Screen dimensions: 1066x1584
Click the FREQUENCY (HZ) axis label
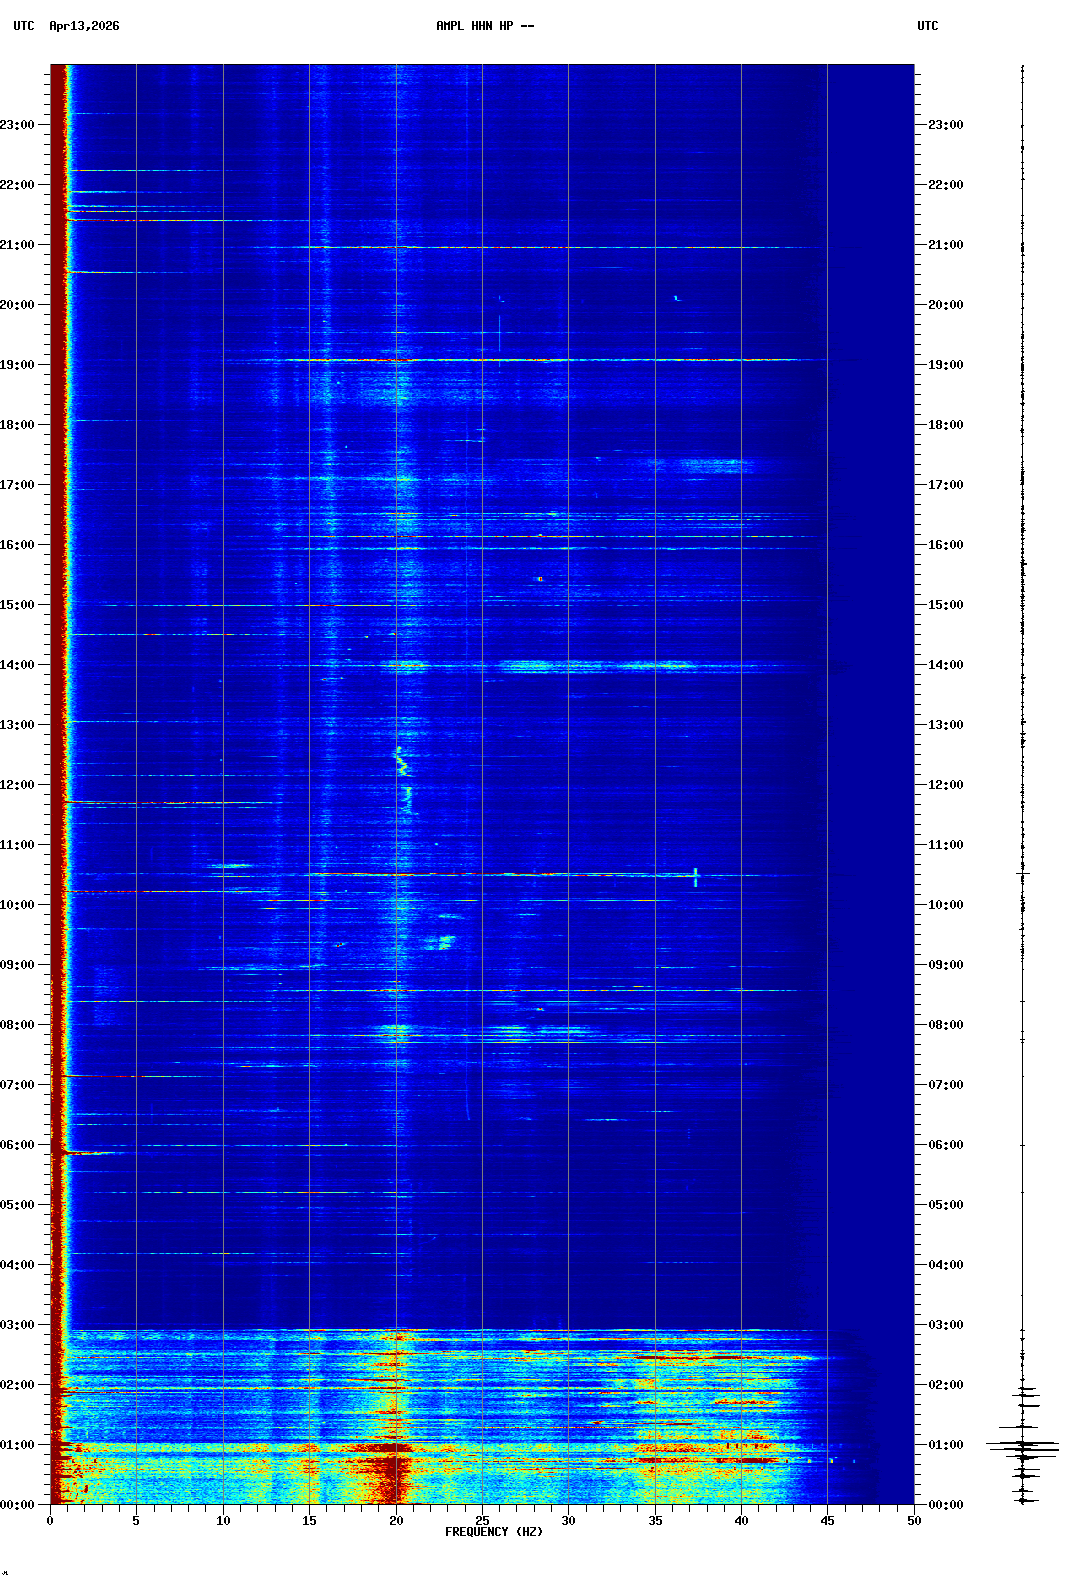click(x=493, y=1532)
